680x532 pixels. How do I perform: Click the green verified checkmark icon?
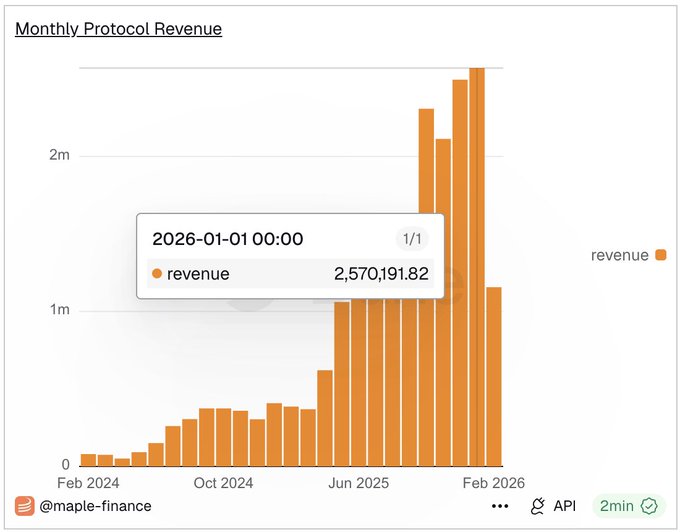(x=650, y=506)
